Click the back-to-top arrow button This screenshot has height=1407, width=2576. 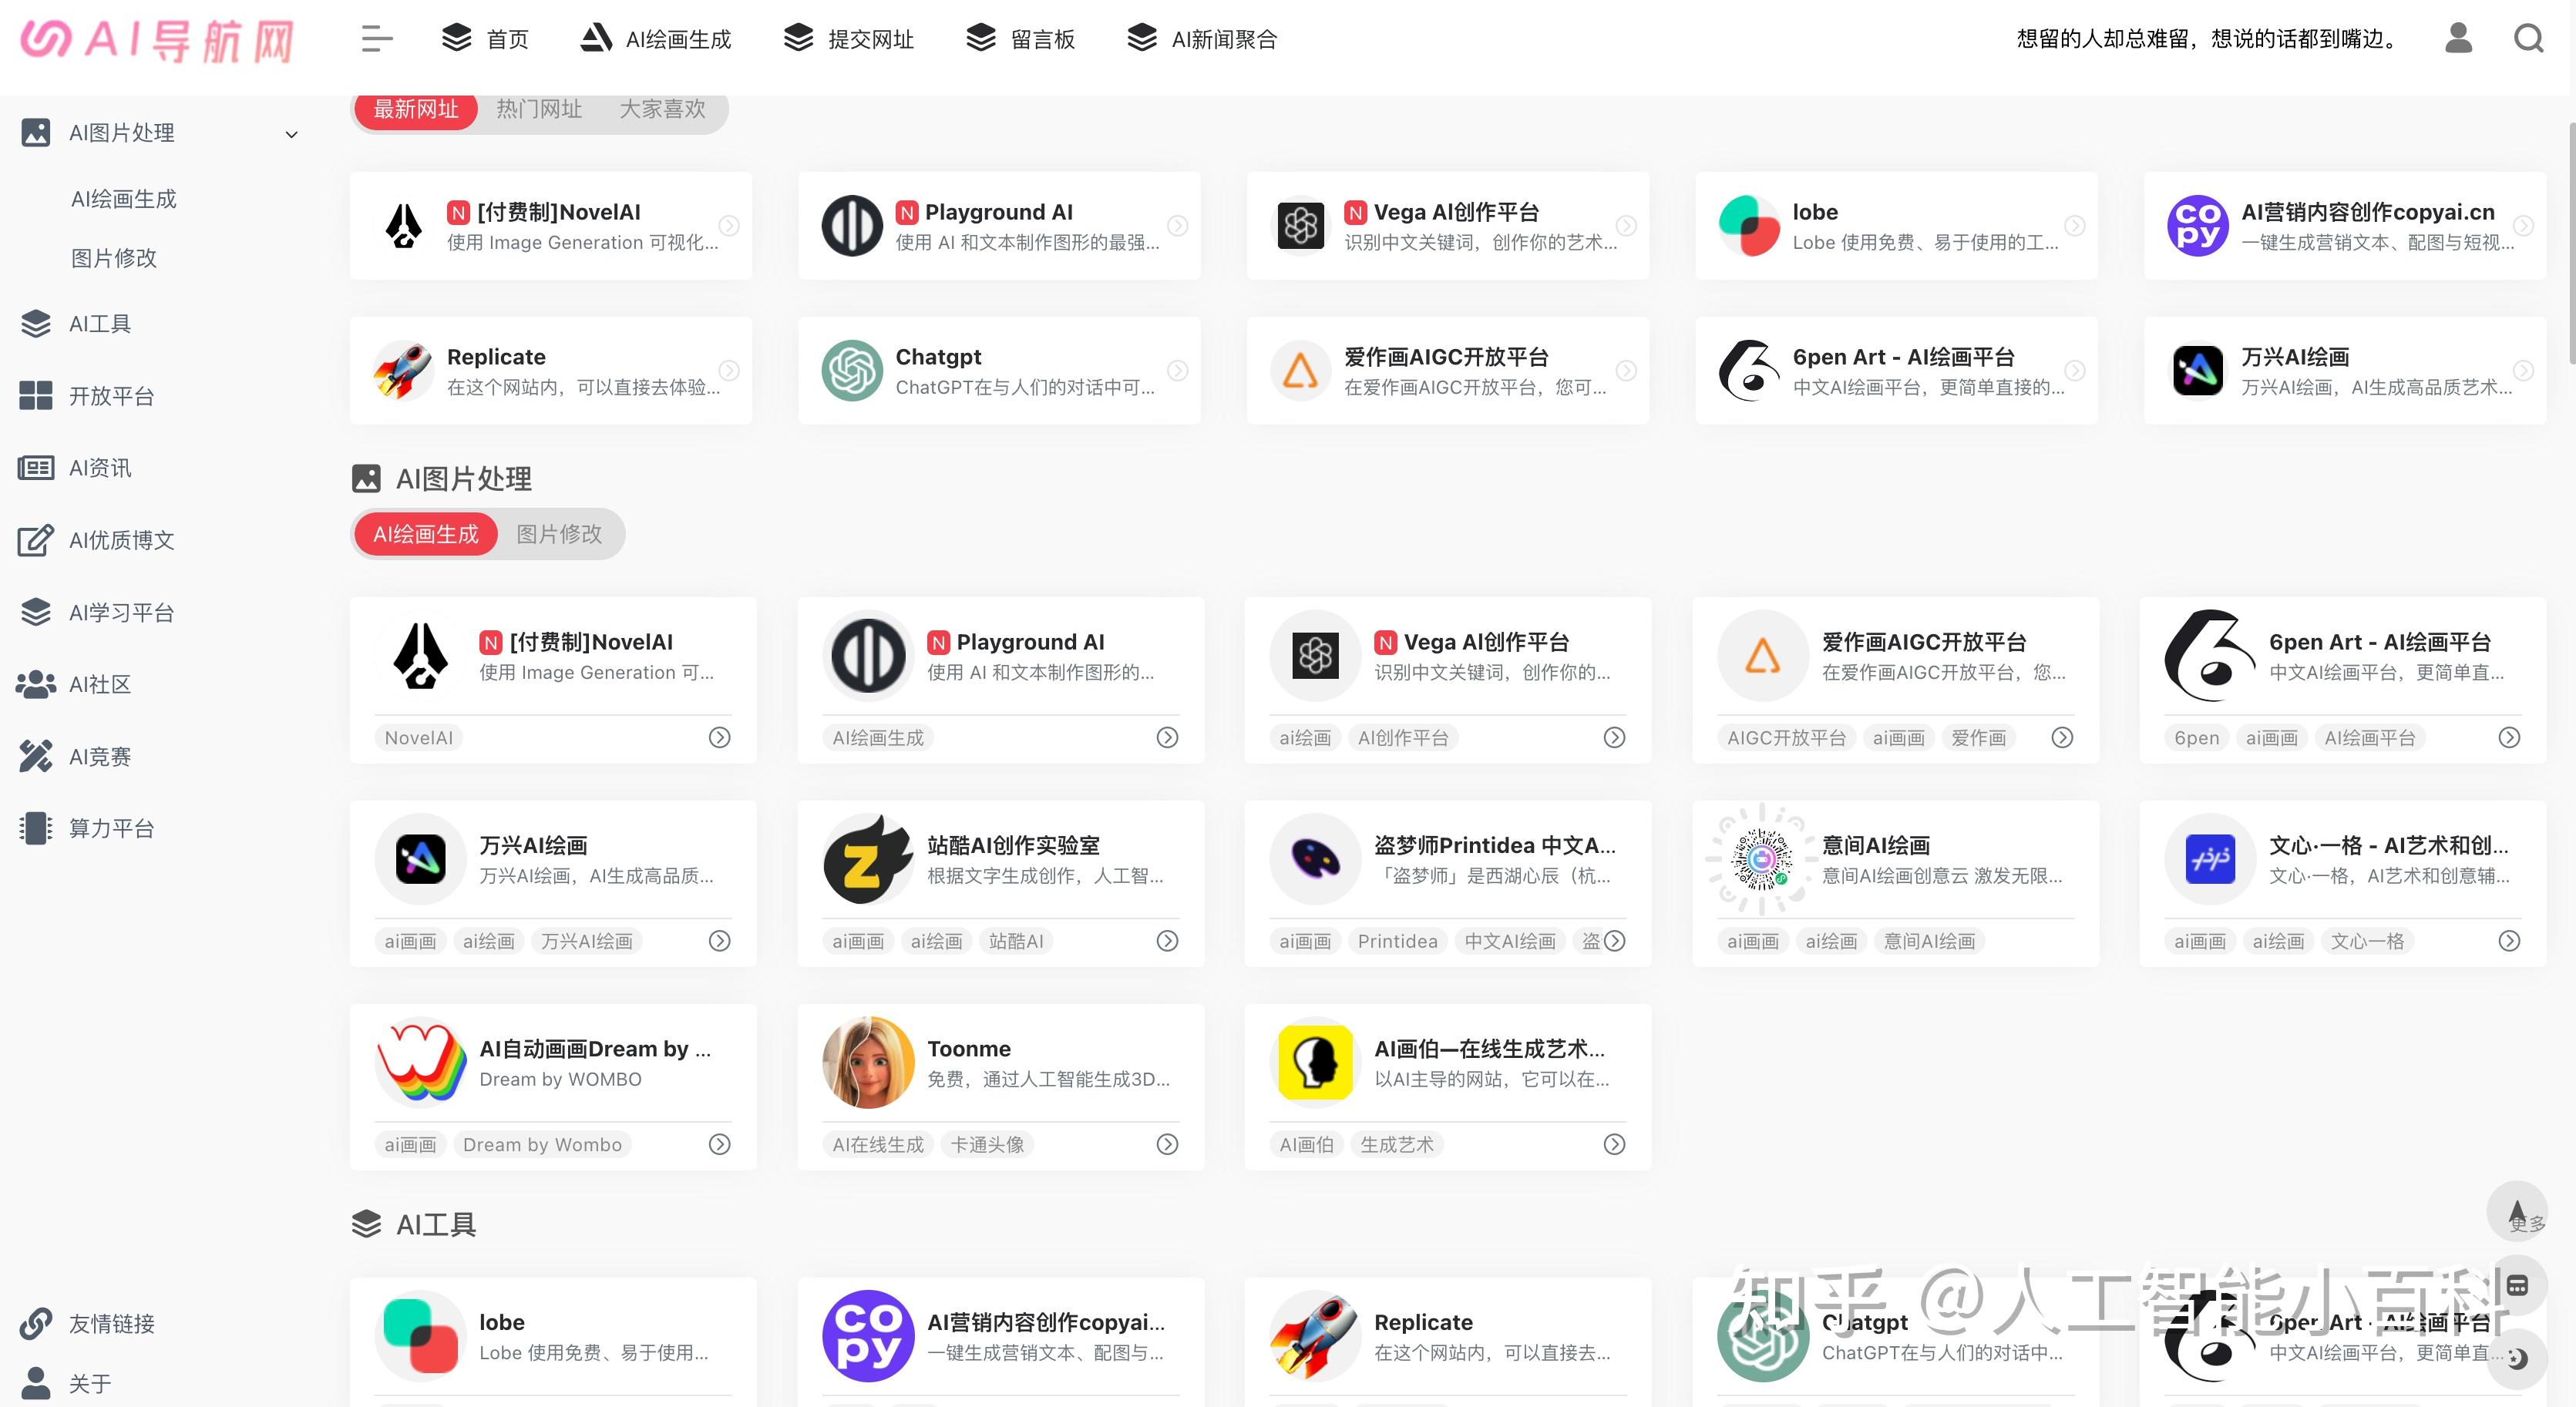click(2517, 1211)
